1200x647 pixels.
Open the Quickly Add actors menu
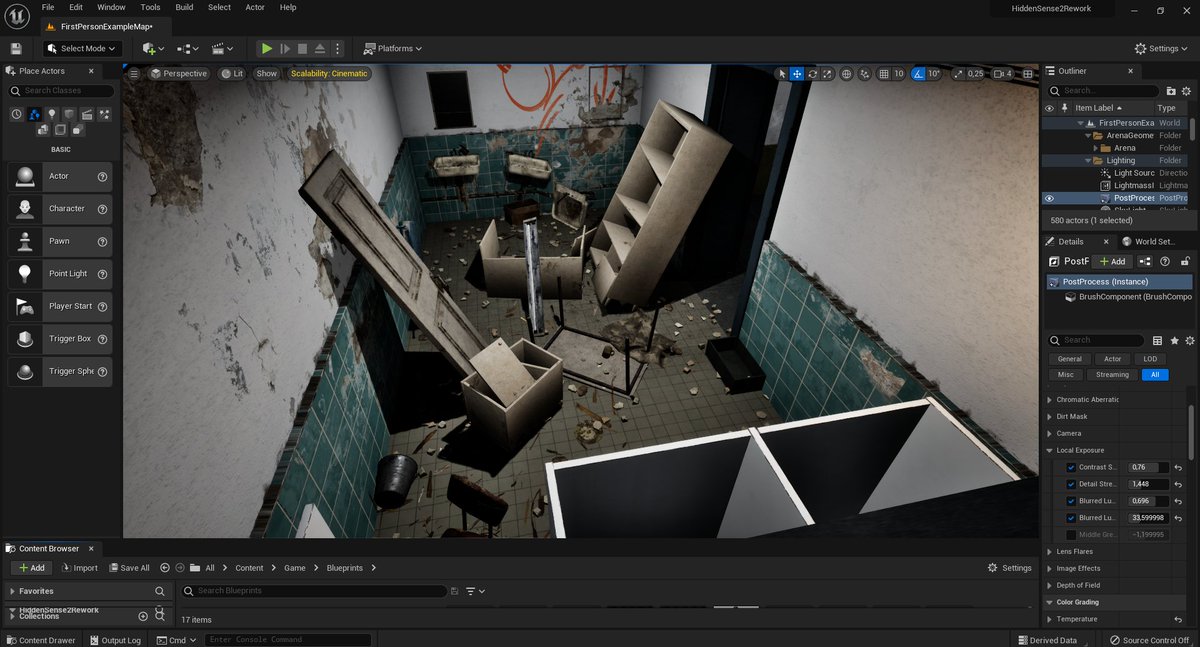(x=148, y=48)
